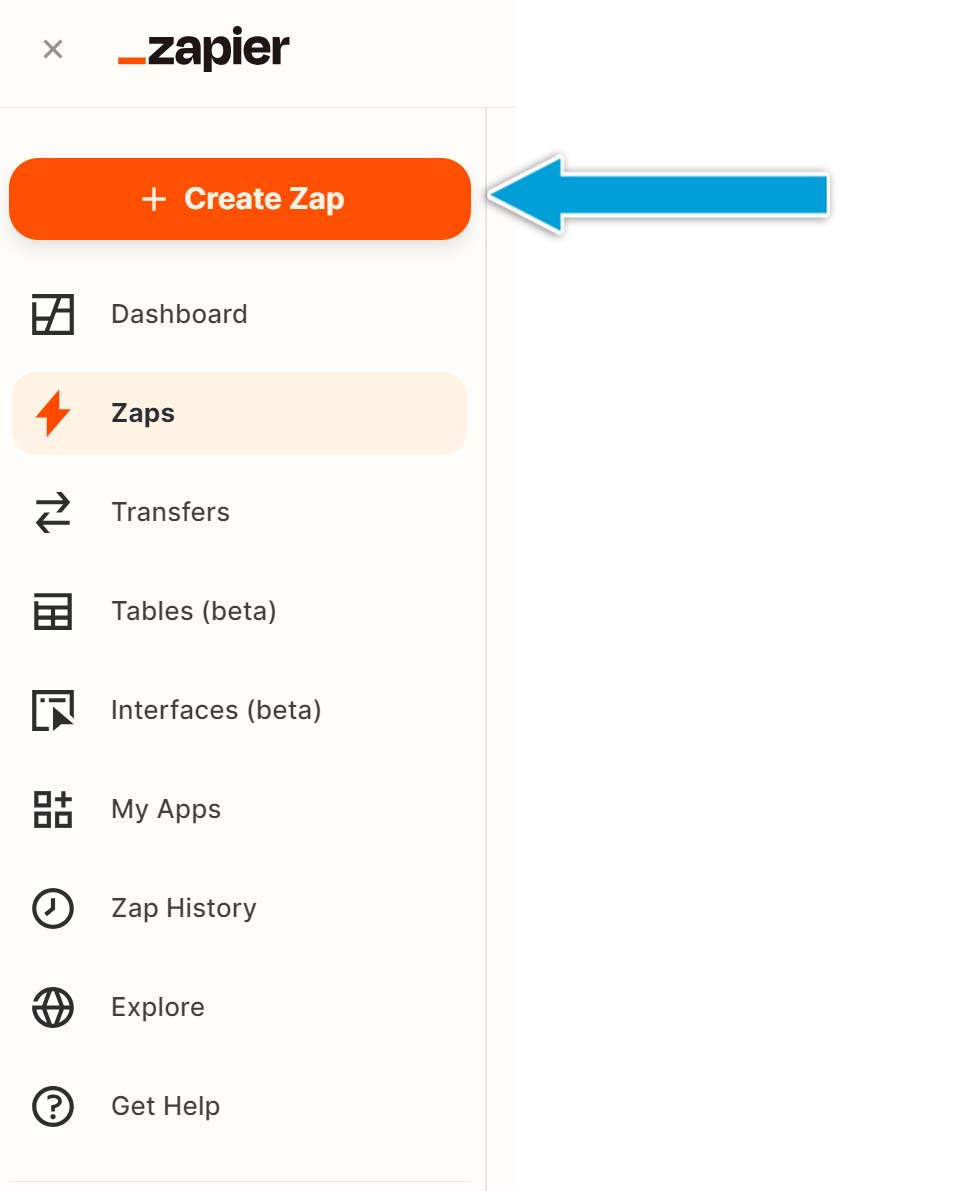
Task: Open the Dashboard section
Action: tap(178, 314)
